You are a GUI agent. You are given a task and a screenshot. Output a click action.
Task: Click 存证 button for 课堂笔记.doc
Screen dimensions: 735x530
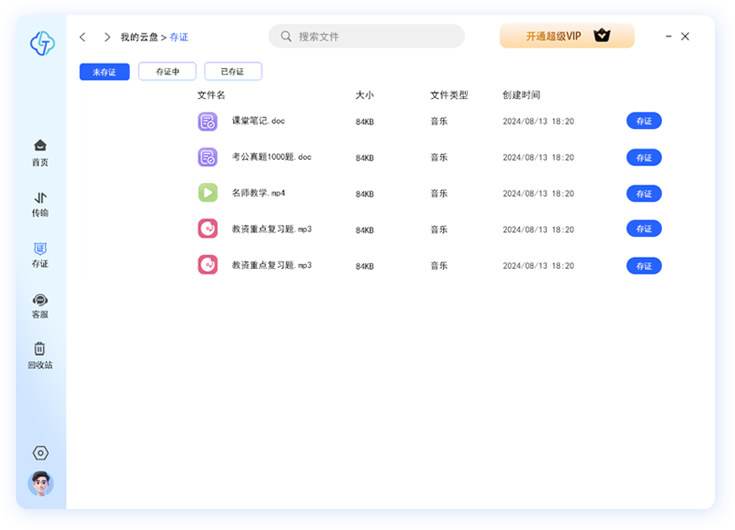point(644,121)
